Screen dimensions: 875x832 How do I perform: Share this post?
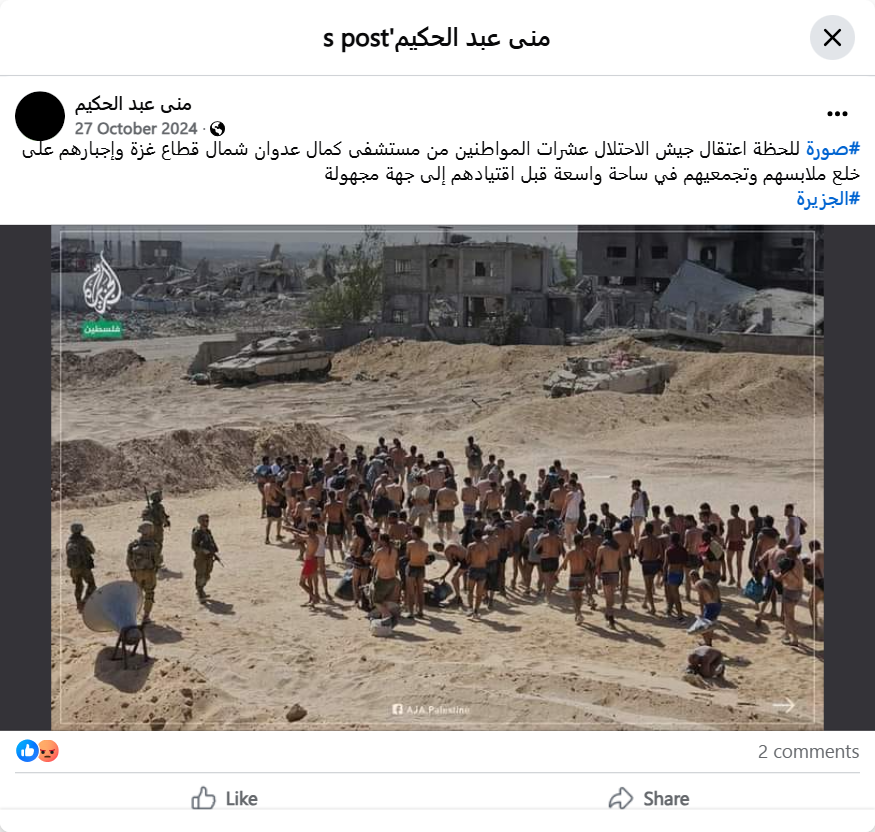pyautogui.click(x=648, y=799)
